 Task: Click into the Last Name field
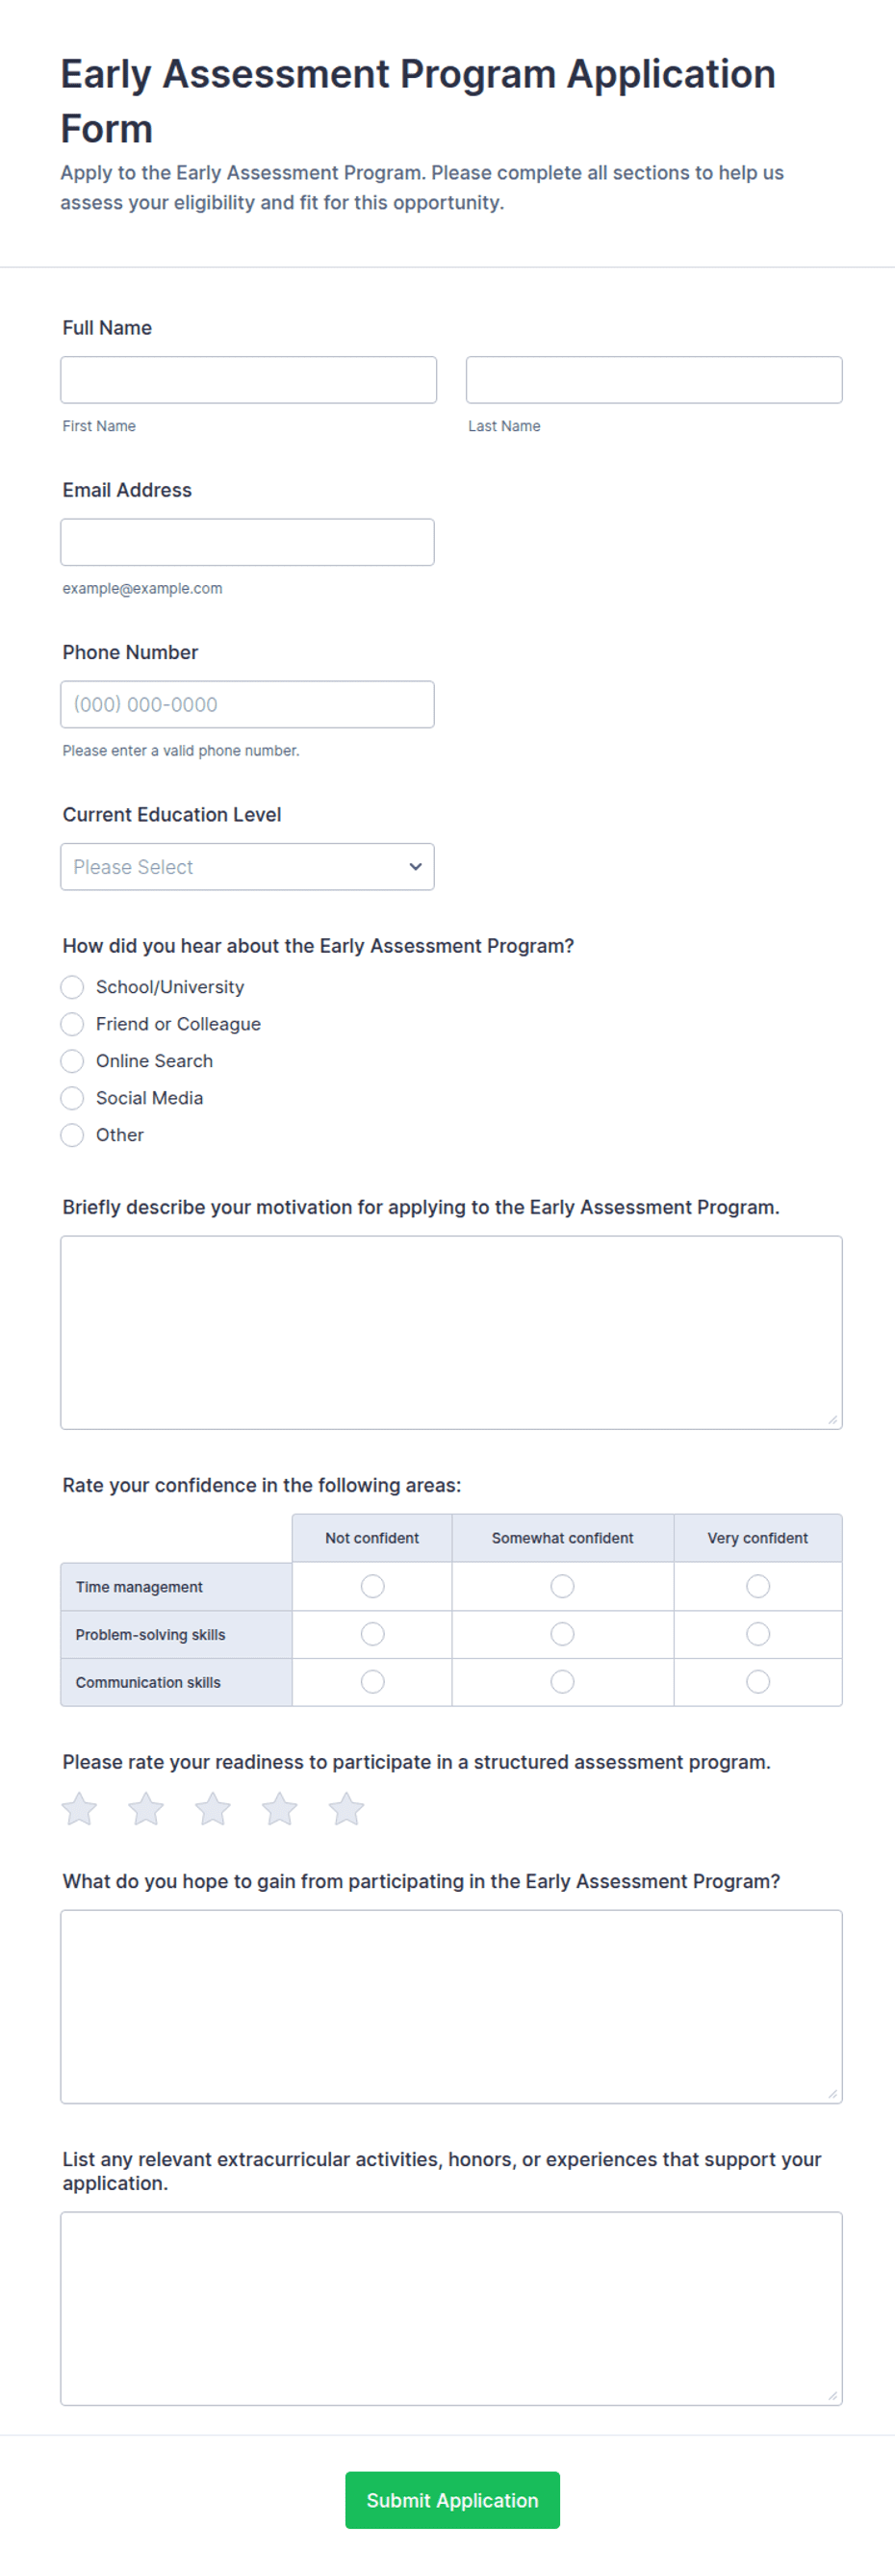(654, 380)
